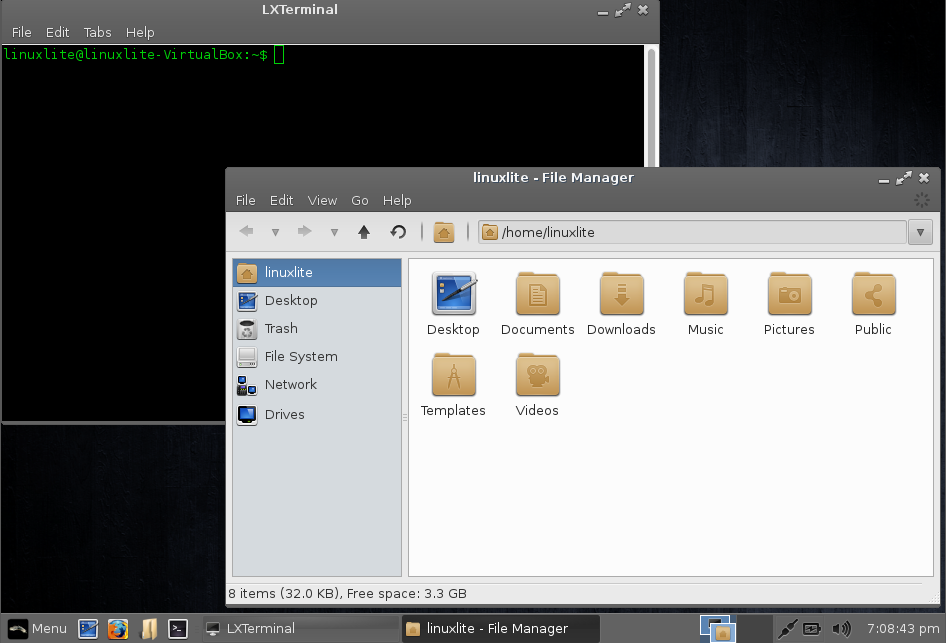Go forward using the forward arrow in File Manager
946x643 pixels.
[305, 232]
